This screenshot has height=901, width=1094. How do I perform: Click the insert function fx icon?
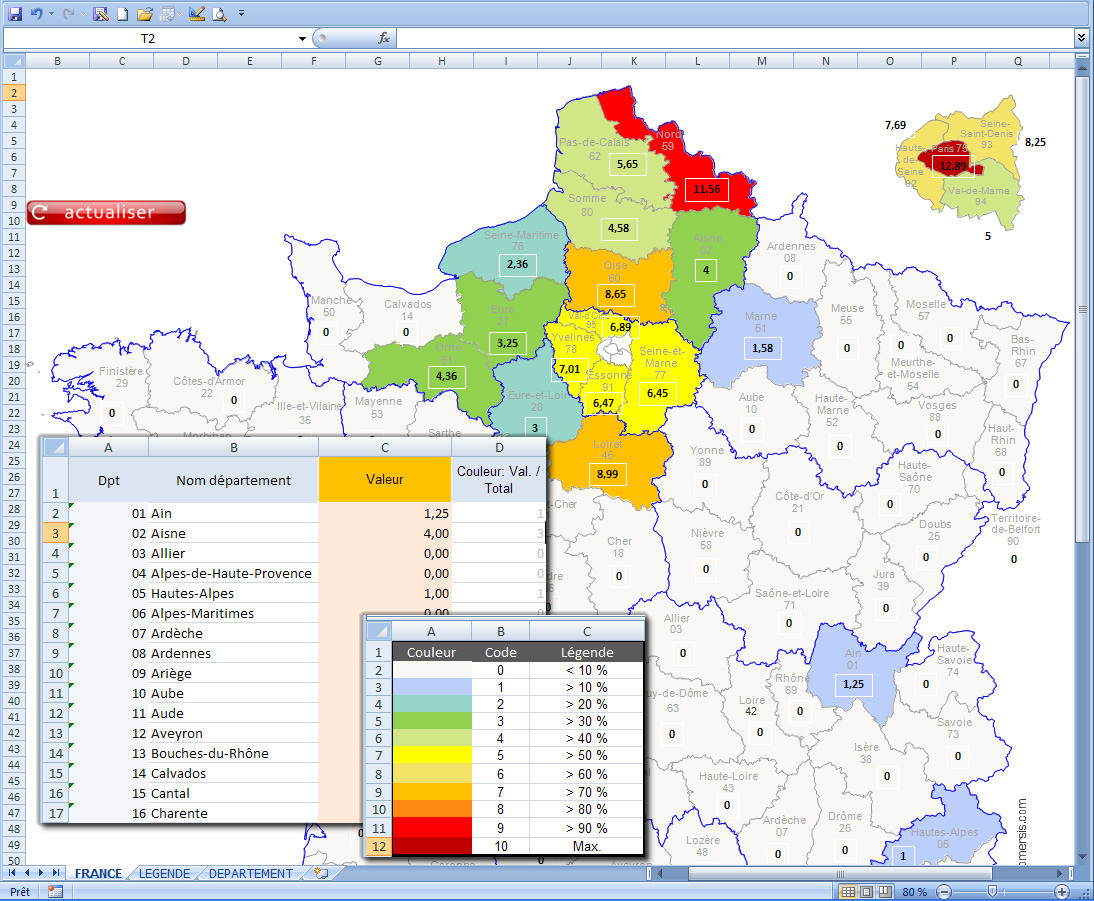[x=384, y=38]
